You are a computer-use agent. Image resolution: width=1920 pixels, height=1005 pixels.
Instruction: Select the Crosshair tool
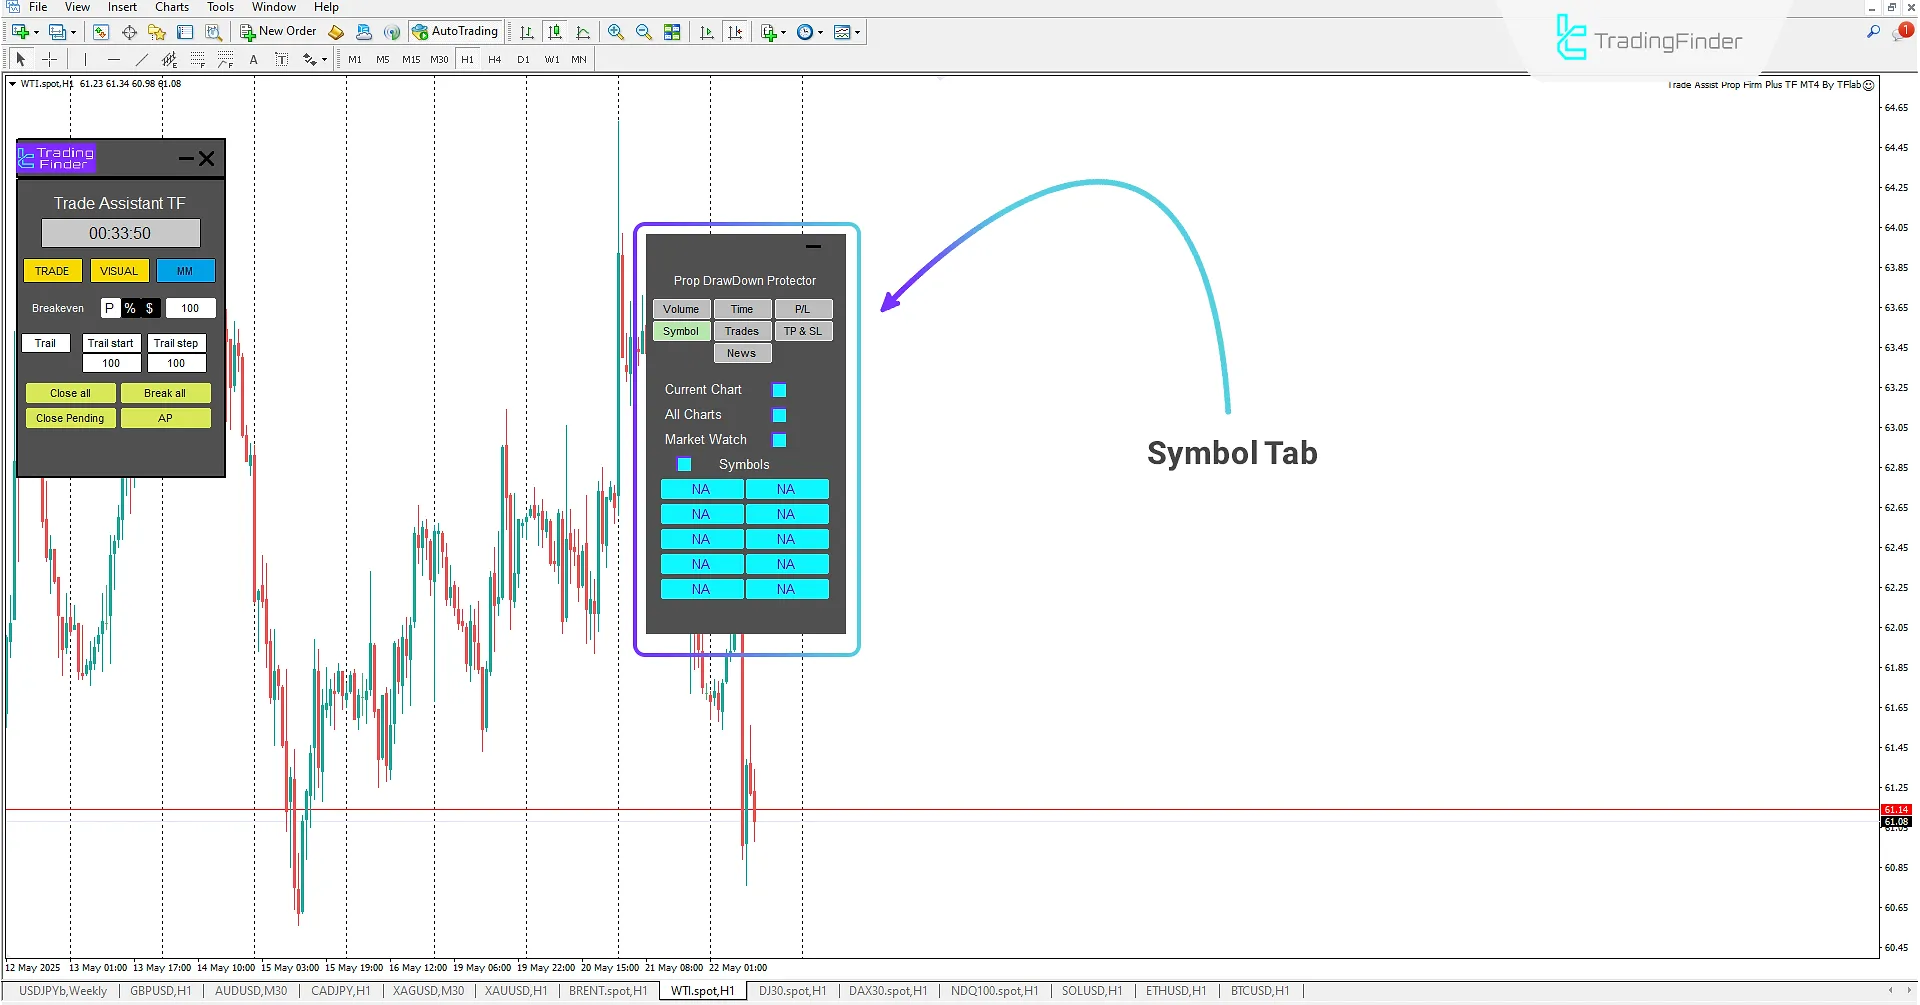50,59
